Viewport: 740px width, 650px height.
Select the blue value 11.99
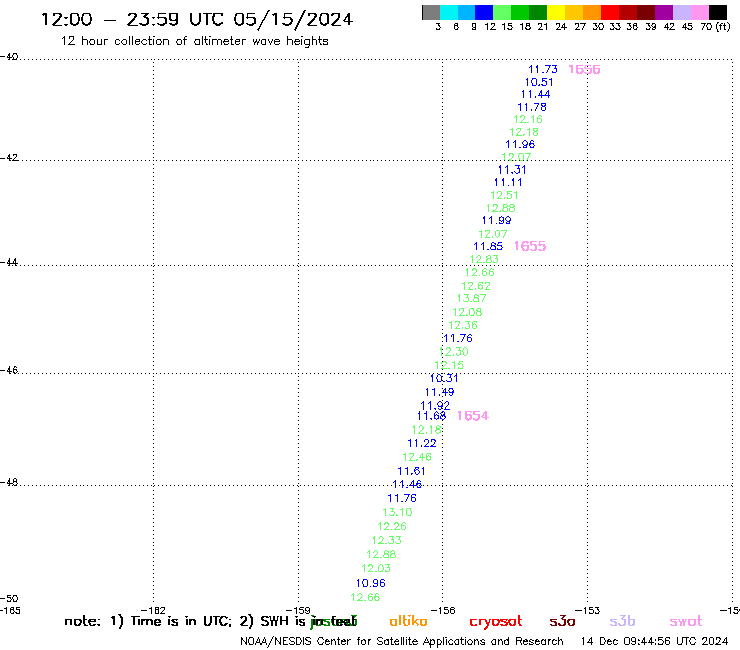pos(496,220)
